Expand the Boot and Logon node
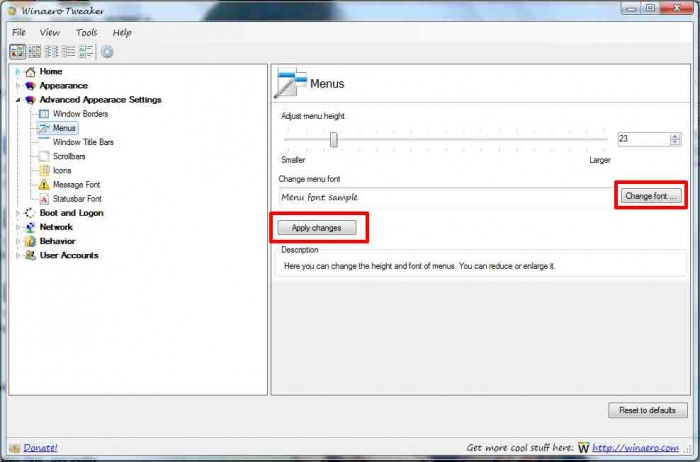The height and width of the screenshot is (462, 700). tap(18, 213)
